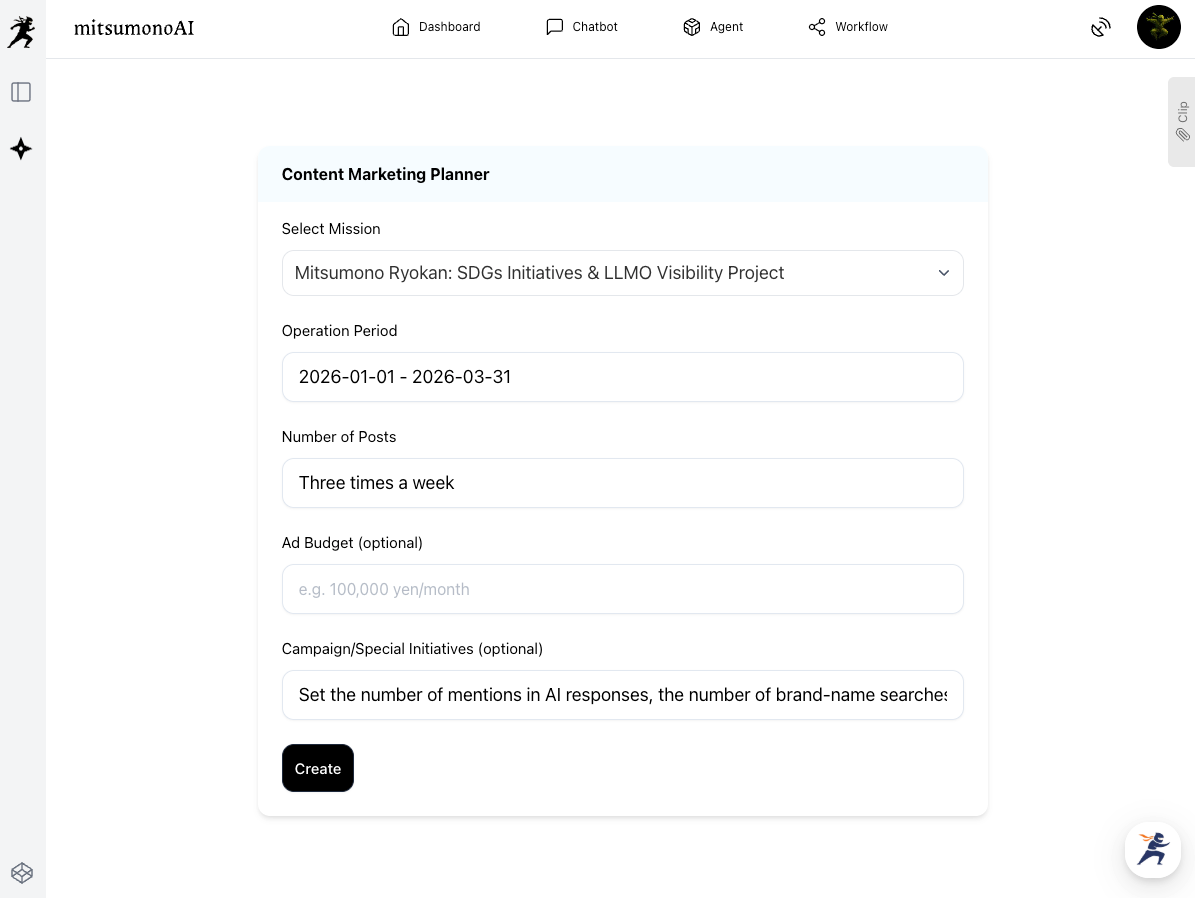Screen dimensions: 1195x898
Task: Click the Select Mission chevron arrow
Action: (943, 273)
